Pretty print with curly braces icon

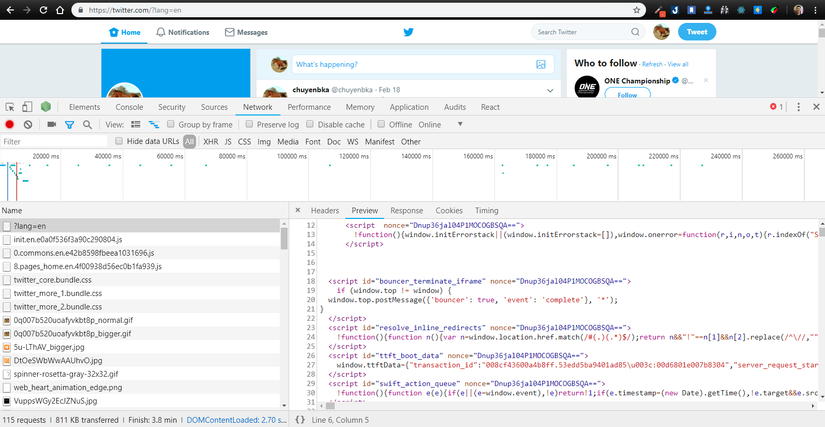299,420
